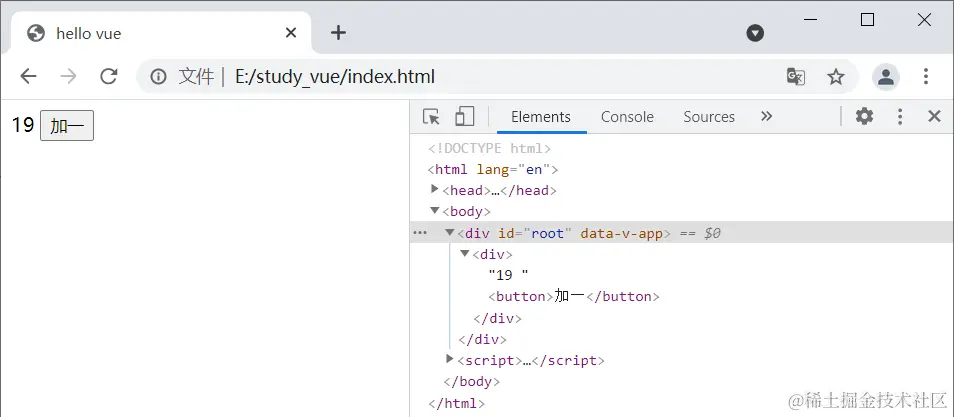Select the button element in DOM tree
The image size is (954, 417).
574,296
